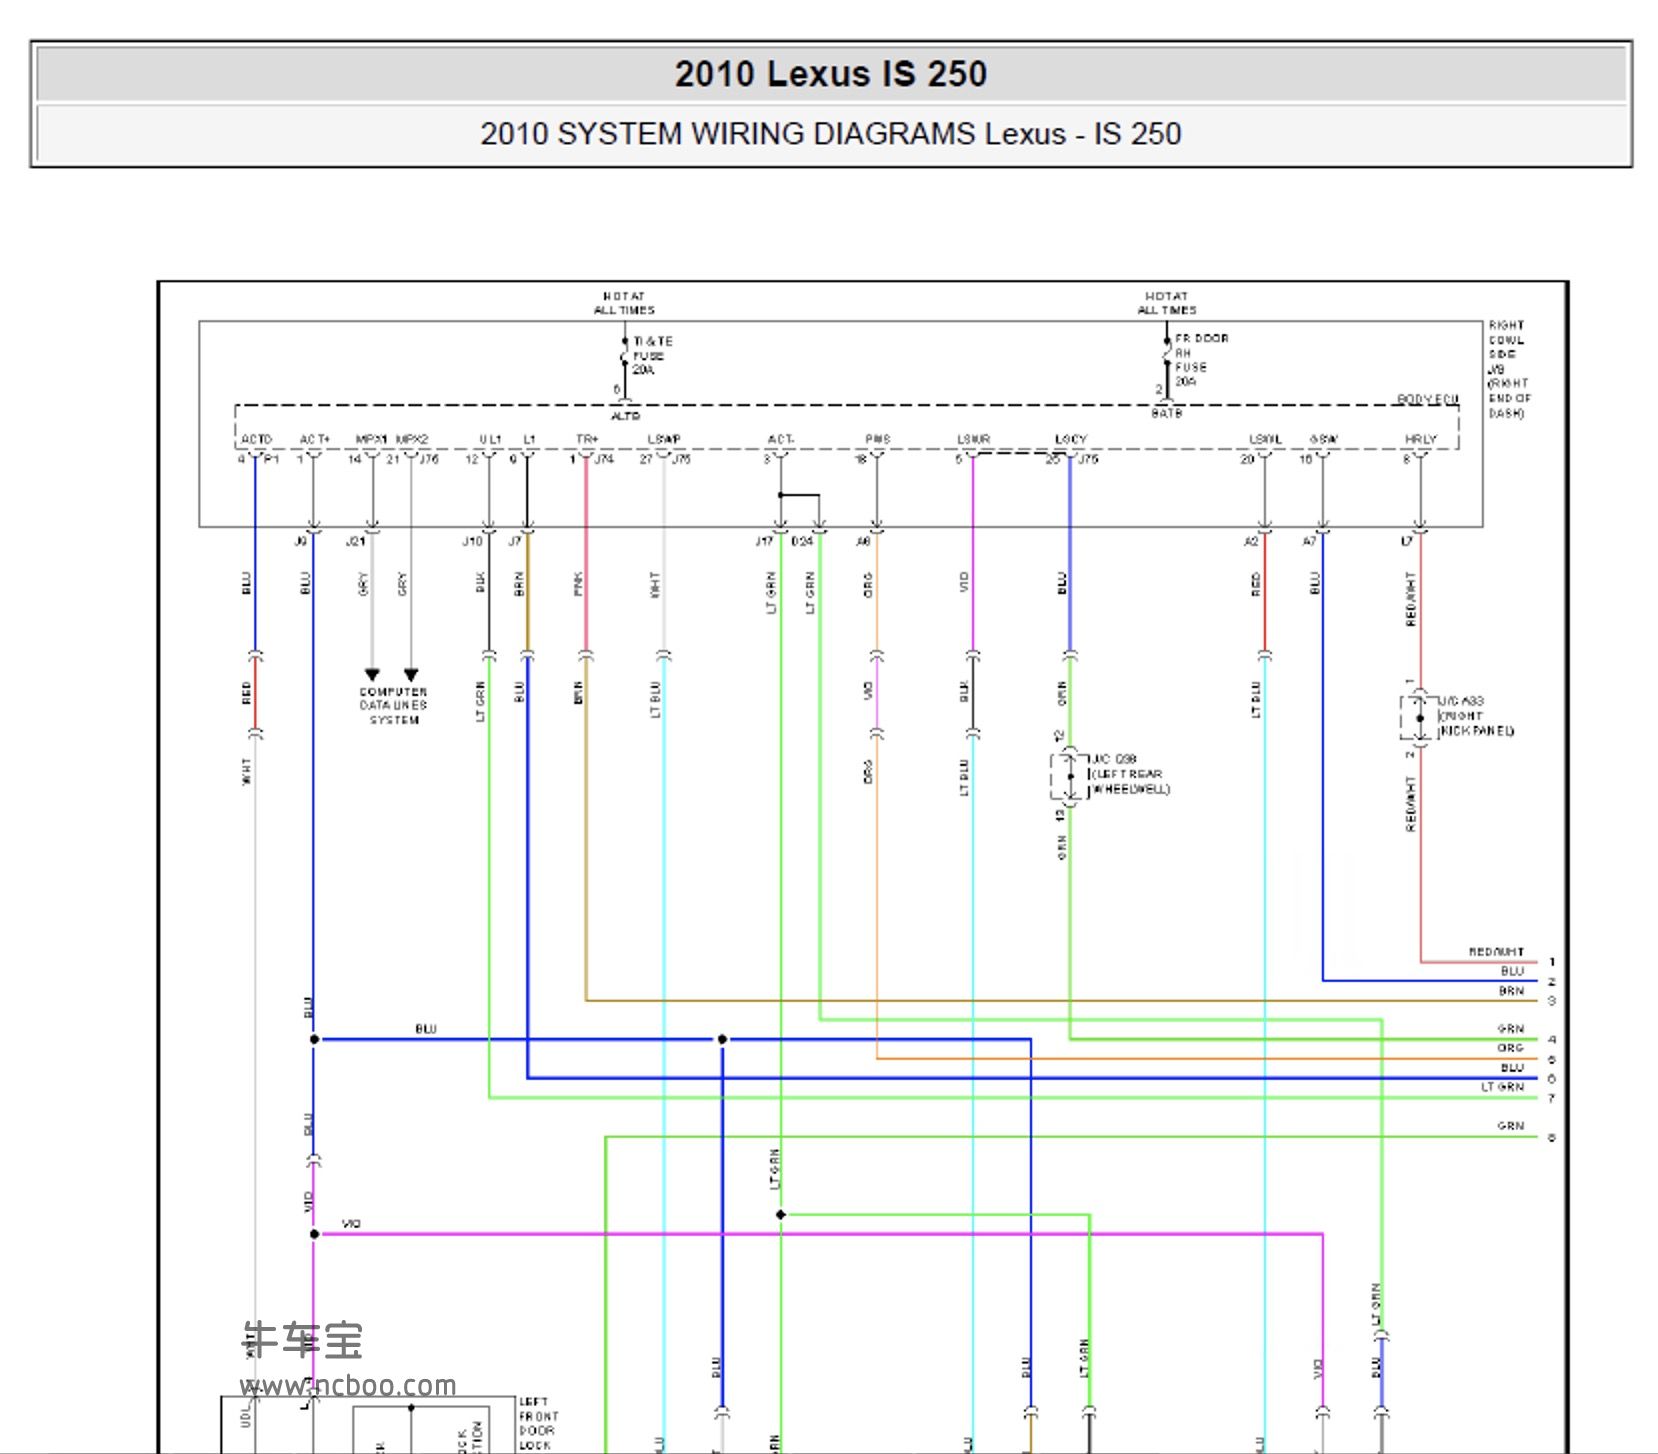Select the J/C A33 (RIGHT KICK PANEL) label

1476,716
